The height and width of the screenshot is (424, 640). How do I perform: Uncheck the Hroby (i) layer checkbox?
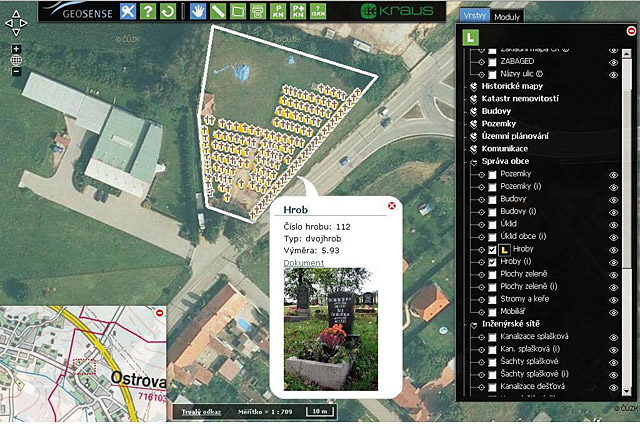click(x=492, y=262)
